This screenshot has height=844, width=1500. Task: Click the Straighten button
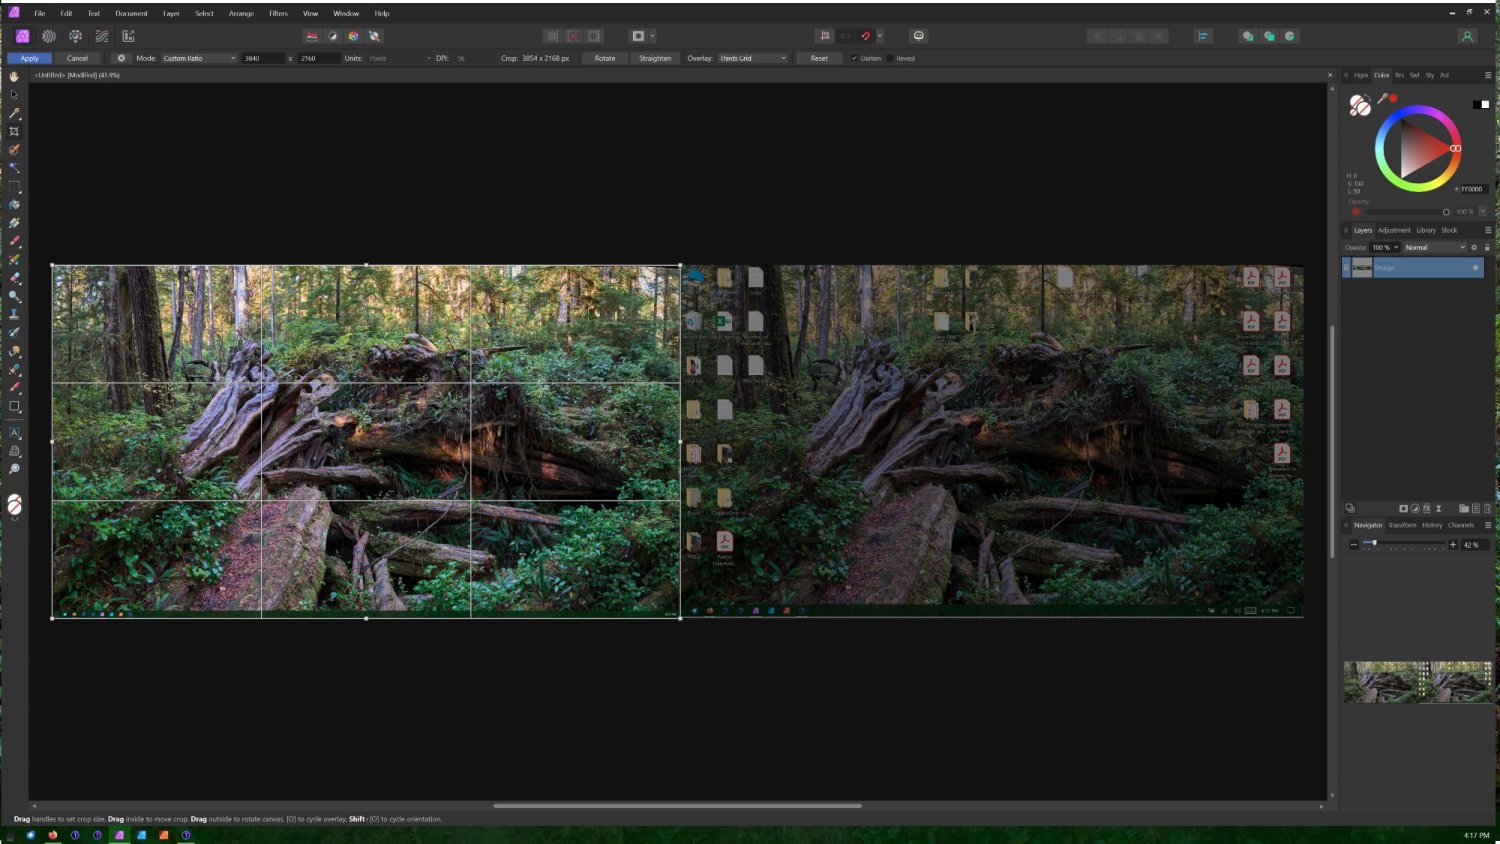click(654, 58)
